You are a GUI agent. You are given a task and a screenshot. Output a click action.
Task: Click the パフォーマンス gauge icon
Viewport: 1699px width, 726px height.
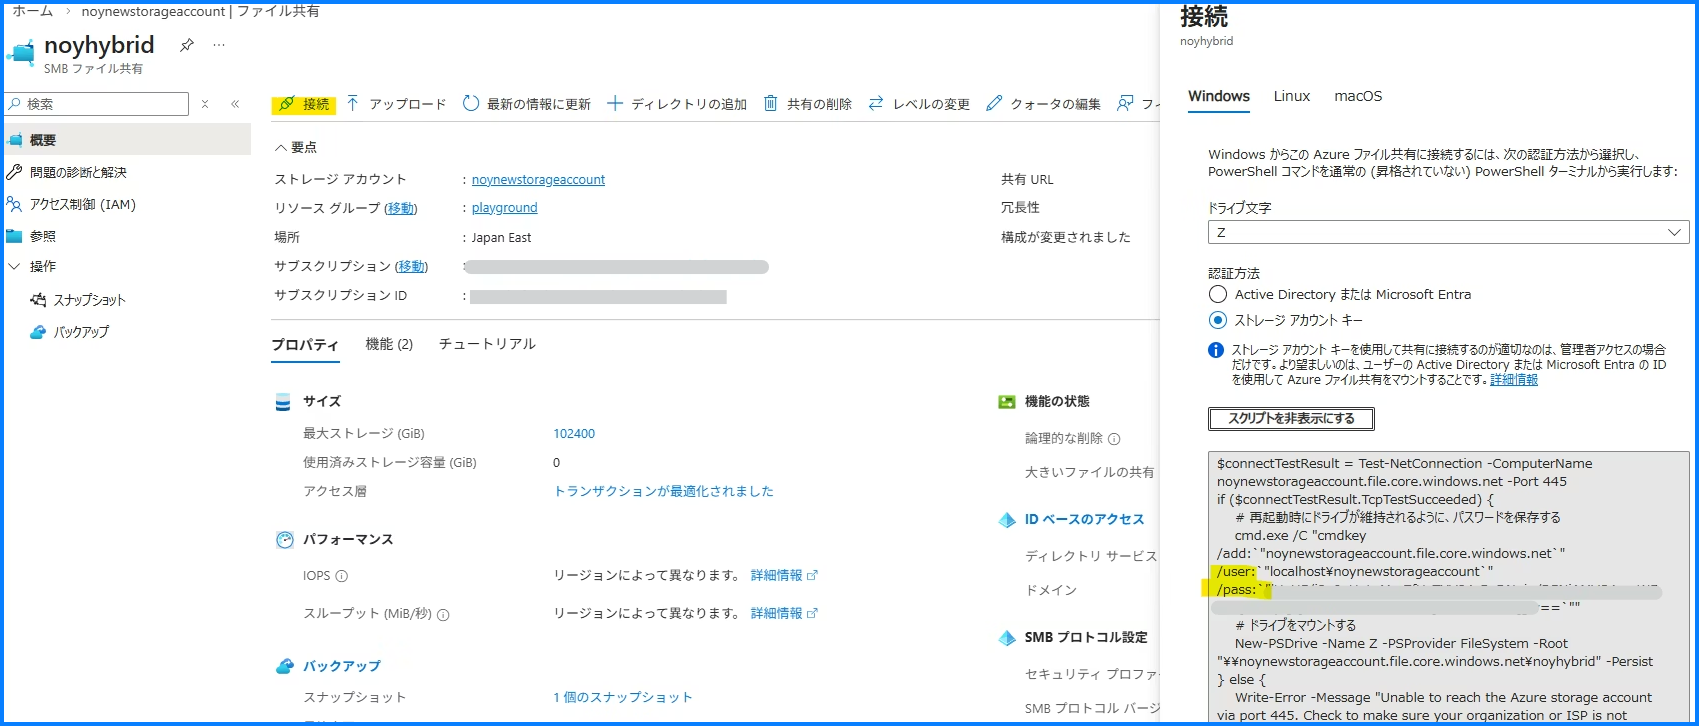pyautogui.click(x=284, y=540)
